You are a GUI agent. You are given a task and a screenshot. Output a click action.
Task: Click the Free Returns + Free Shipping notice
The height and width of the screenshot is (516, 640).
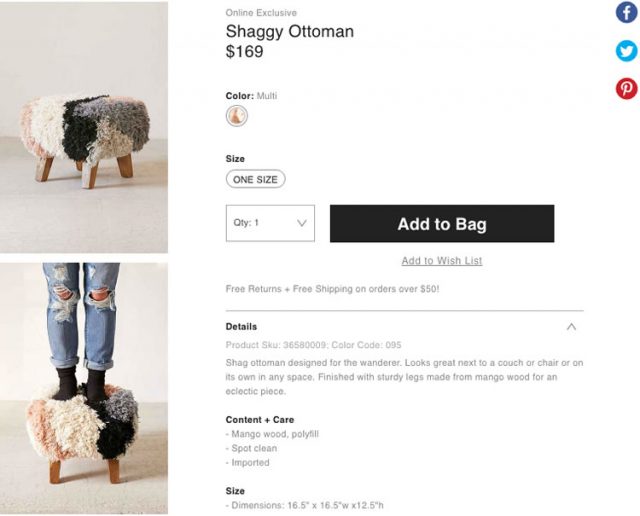click(333, 289)
